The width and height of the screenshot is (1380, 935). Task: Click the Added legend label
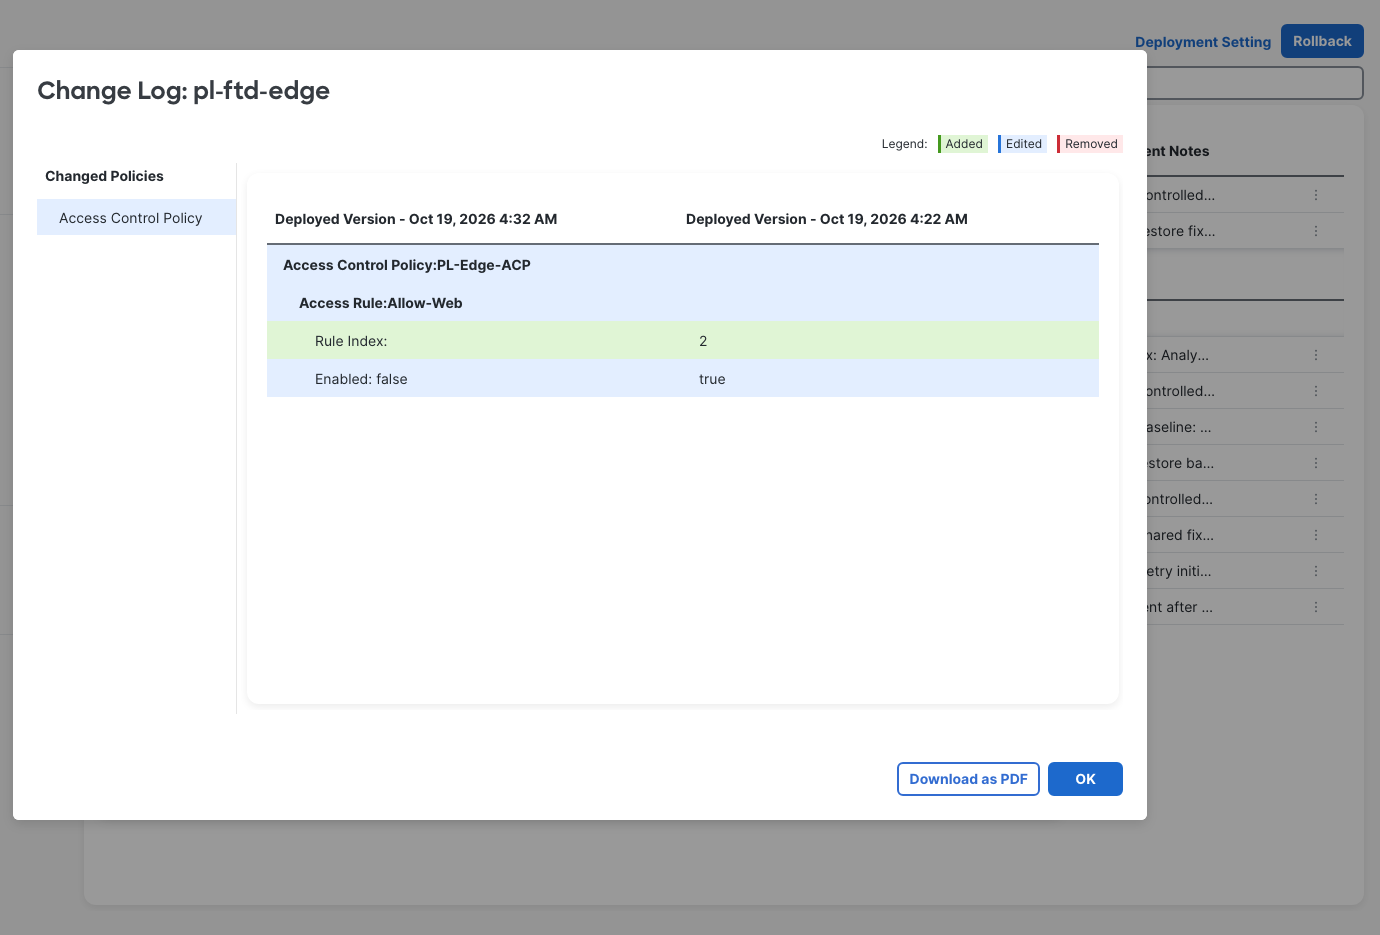(x=963, y=144)
